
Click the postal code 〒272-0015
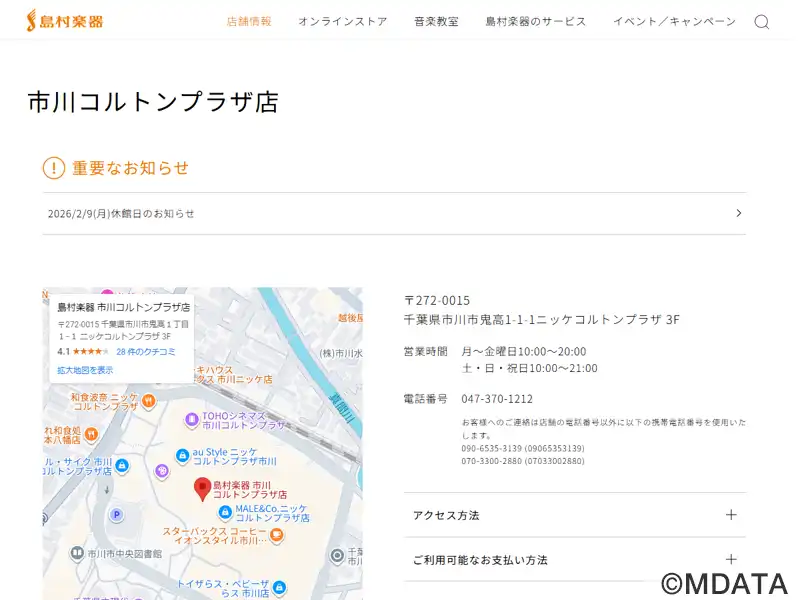(437, 301)
